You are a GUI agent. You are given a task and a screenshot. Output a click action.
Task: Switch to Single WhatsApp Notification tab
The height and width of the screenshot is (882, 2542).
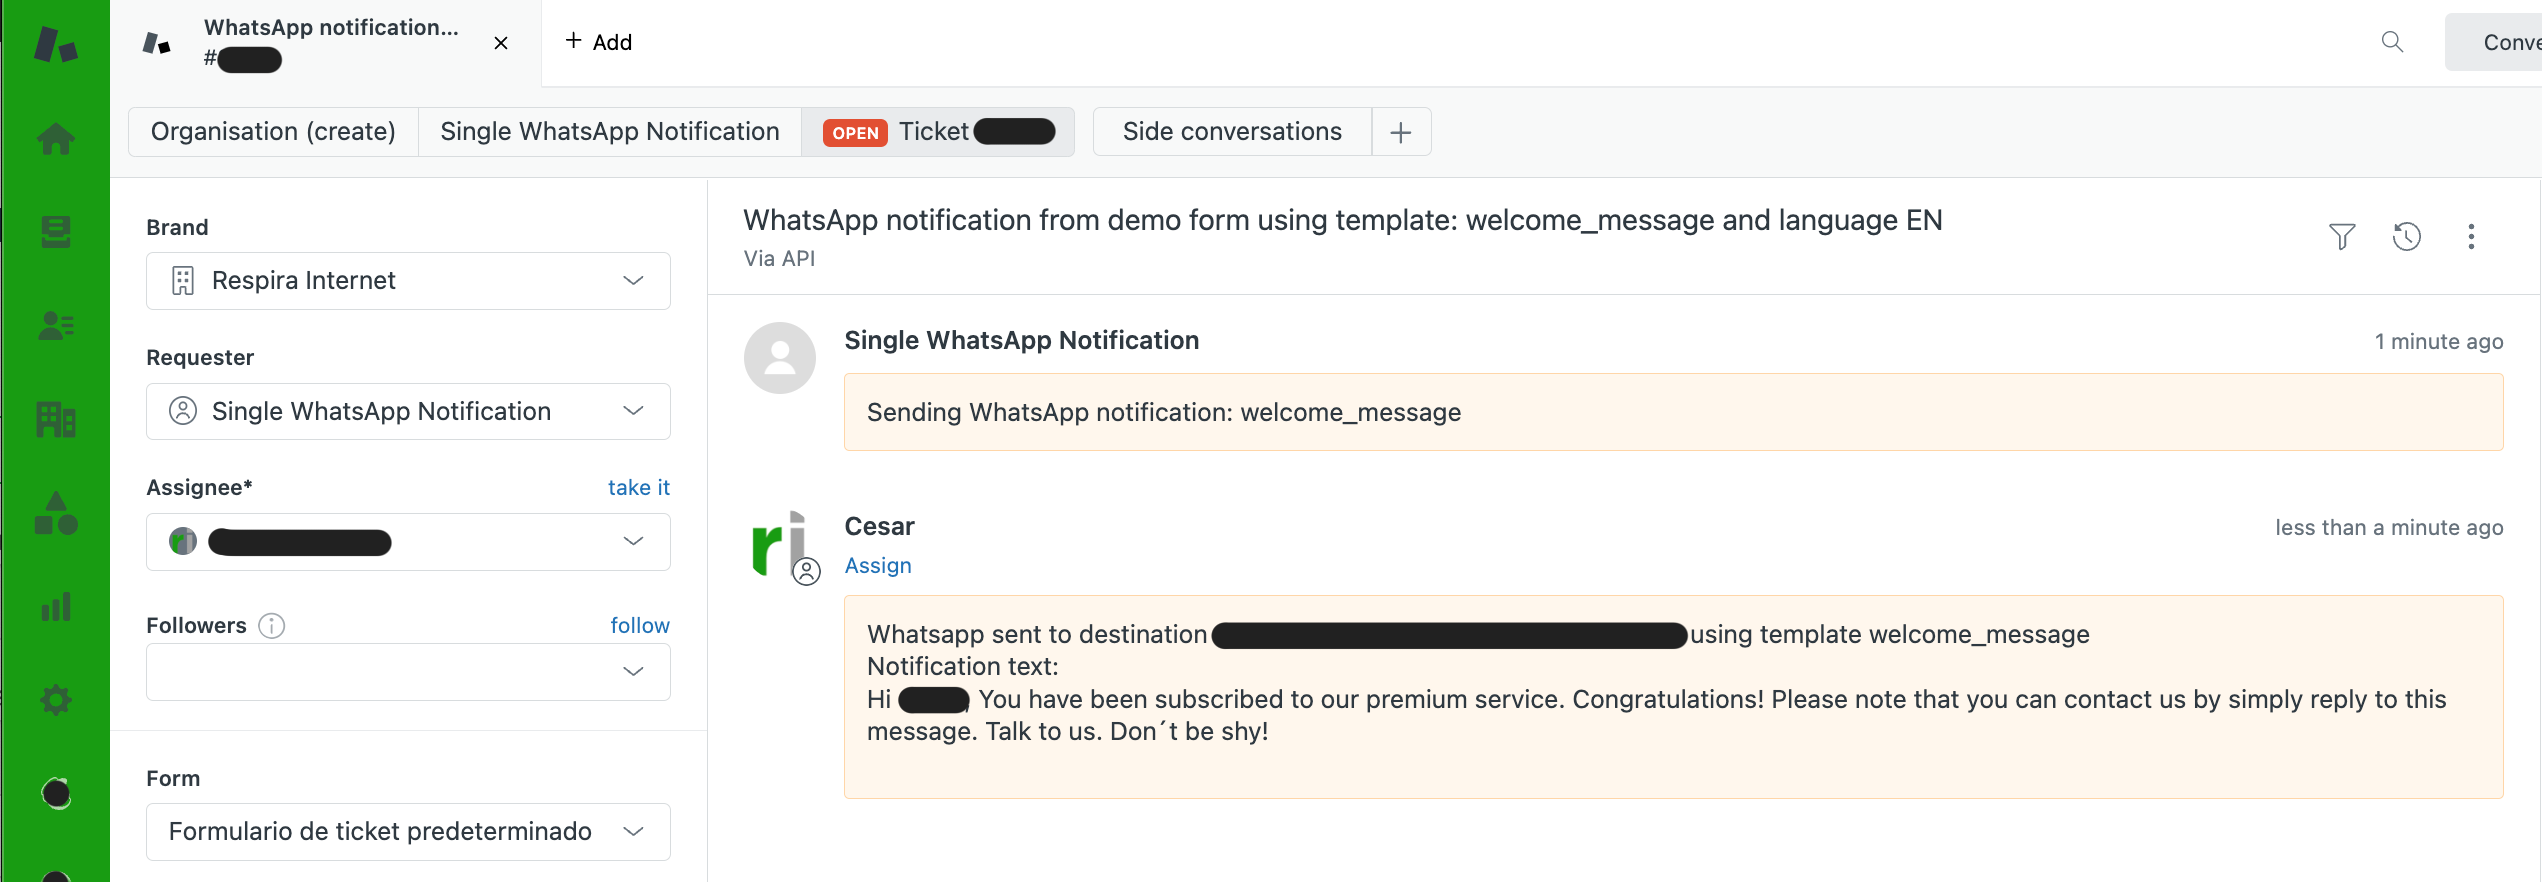point(609,132)
